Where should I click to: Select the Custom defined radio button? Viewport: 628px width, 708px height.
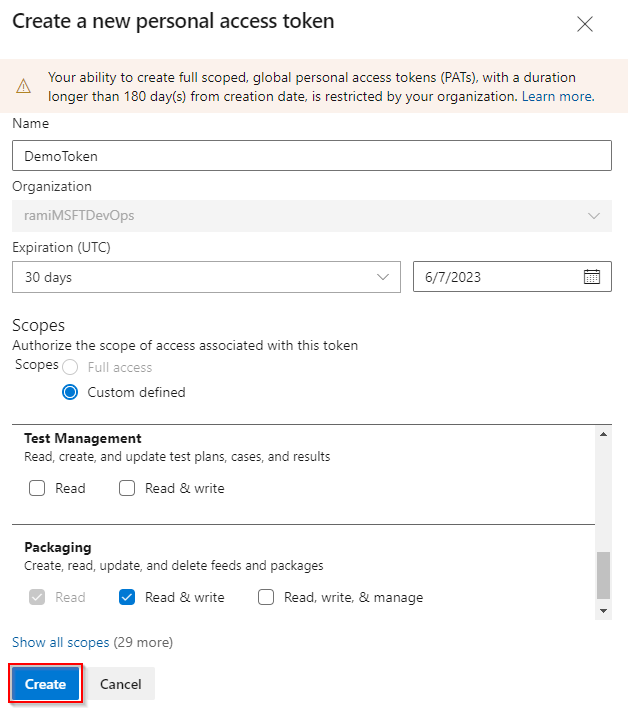[70, 392]
